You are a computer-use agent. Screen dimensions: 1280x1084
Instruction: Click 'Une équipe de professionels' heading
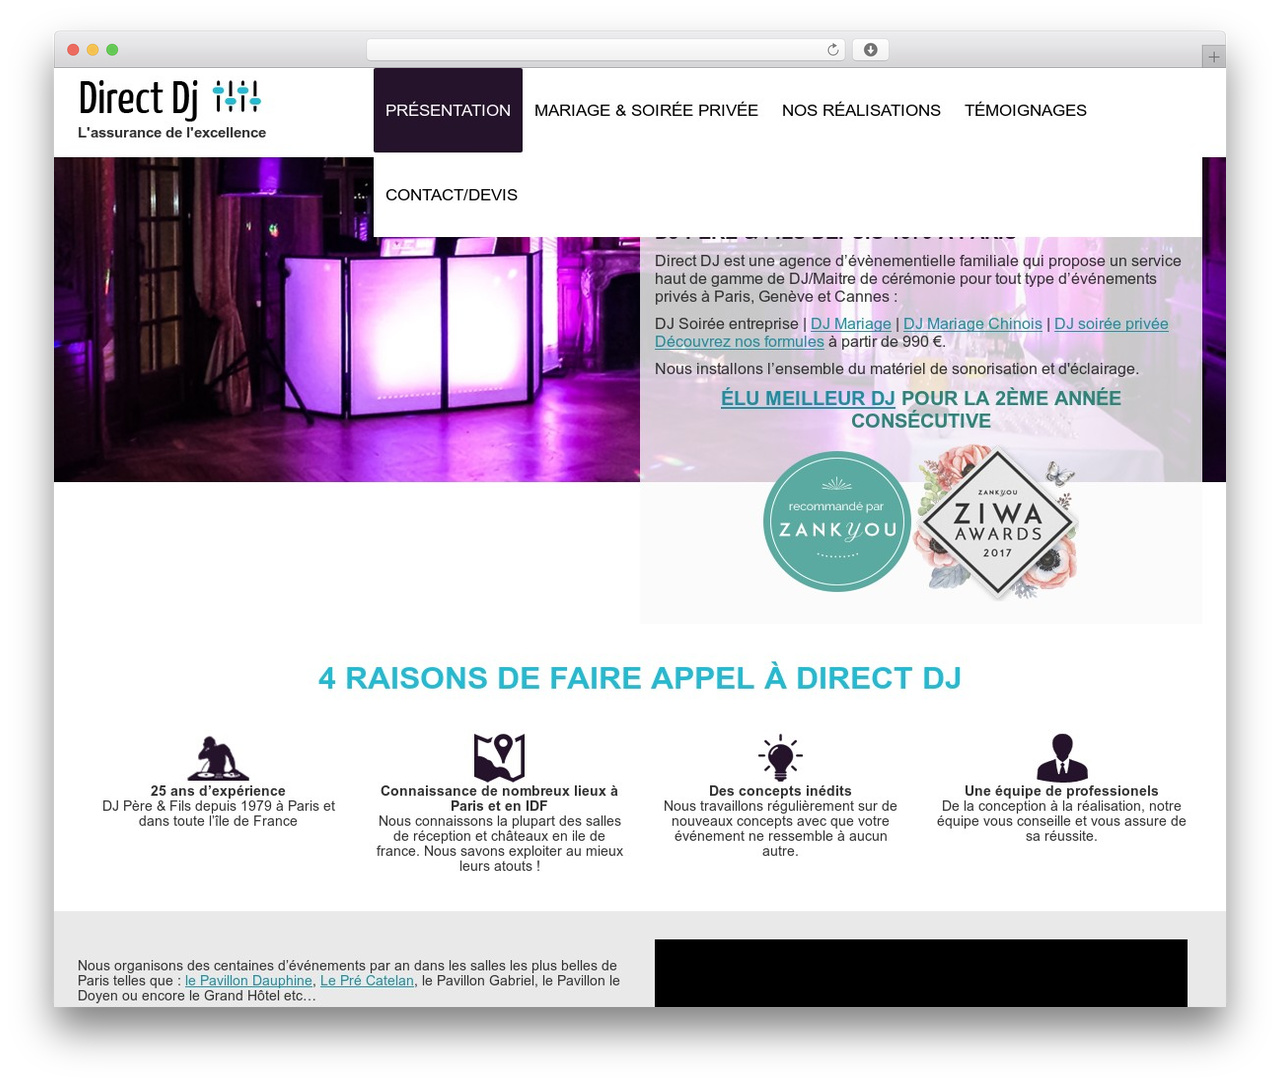(1061, 791)
